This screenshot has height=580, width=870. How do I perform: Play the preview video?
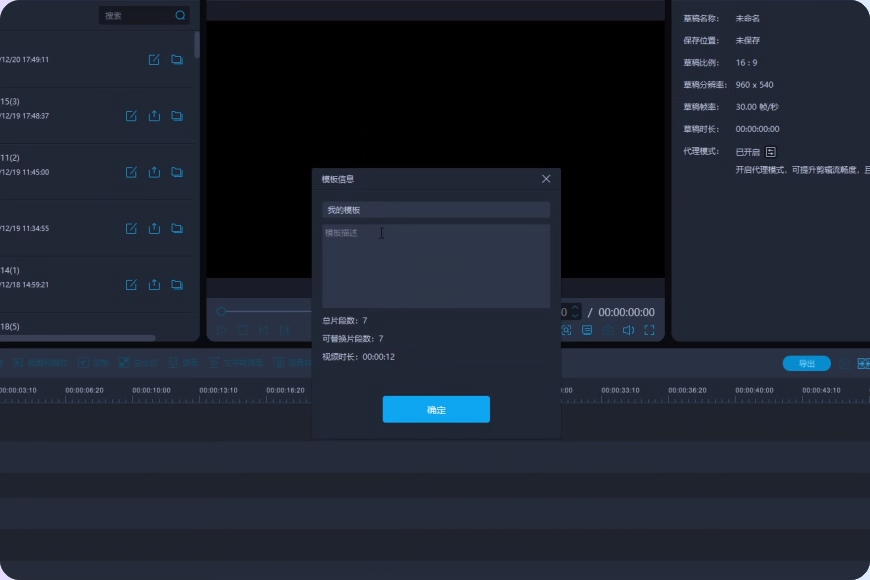[x=222, y=330]
